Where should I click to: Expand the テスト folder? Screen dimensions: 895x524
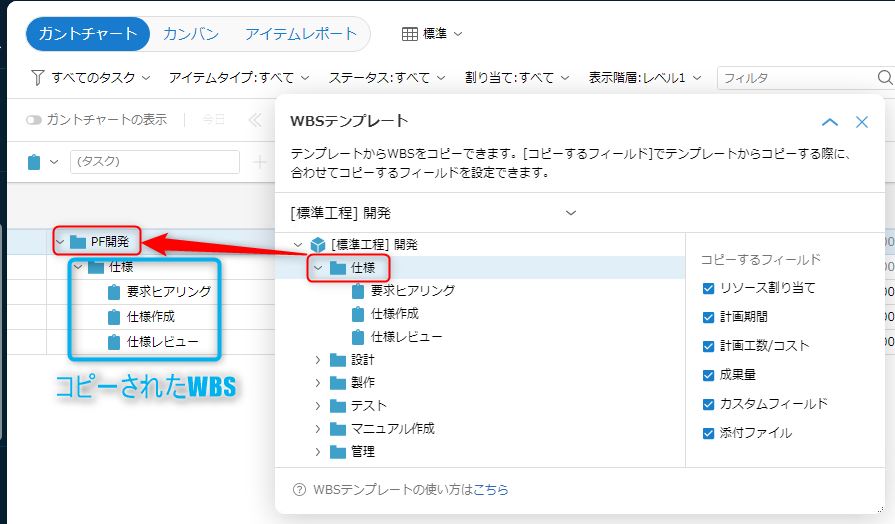[318, 406]
